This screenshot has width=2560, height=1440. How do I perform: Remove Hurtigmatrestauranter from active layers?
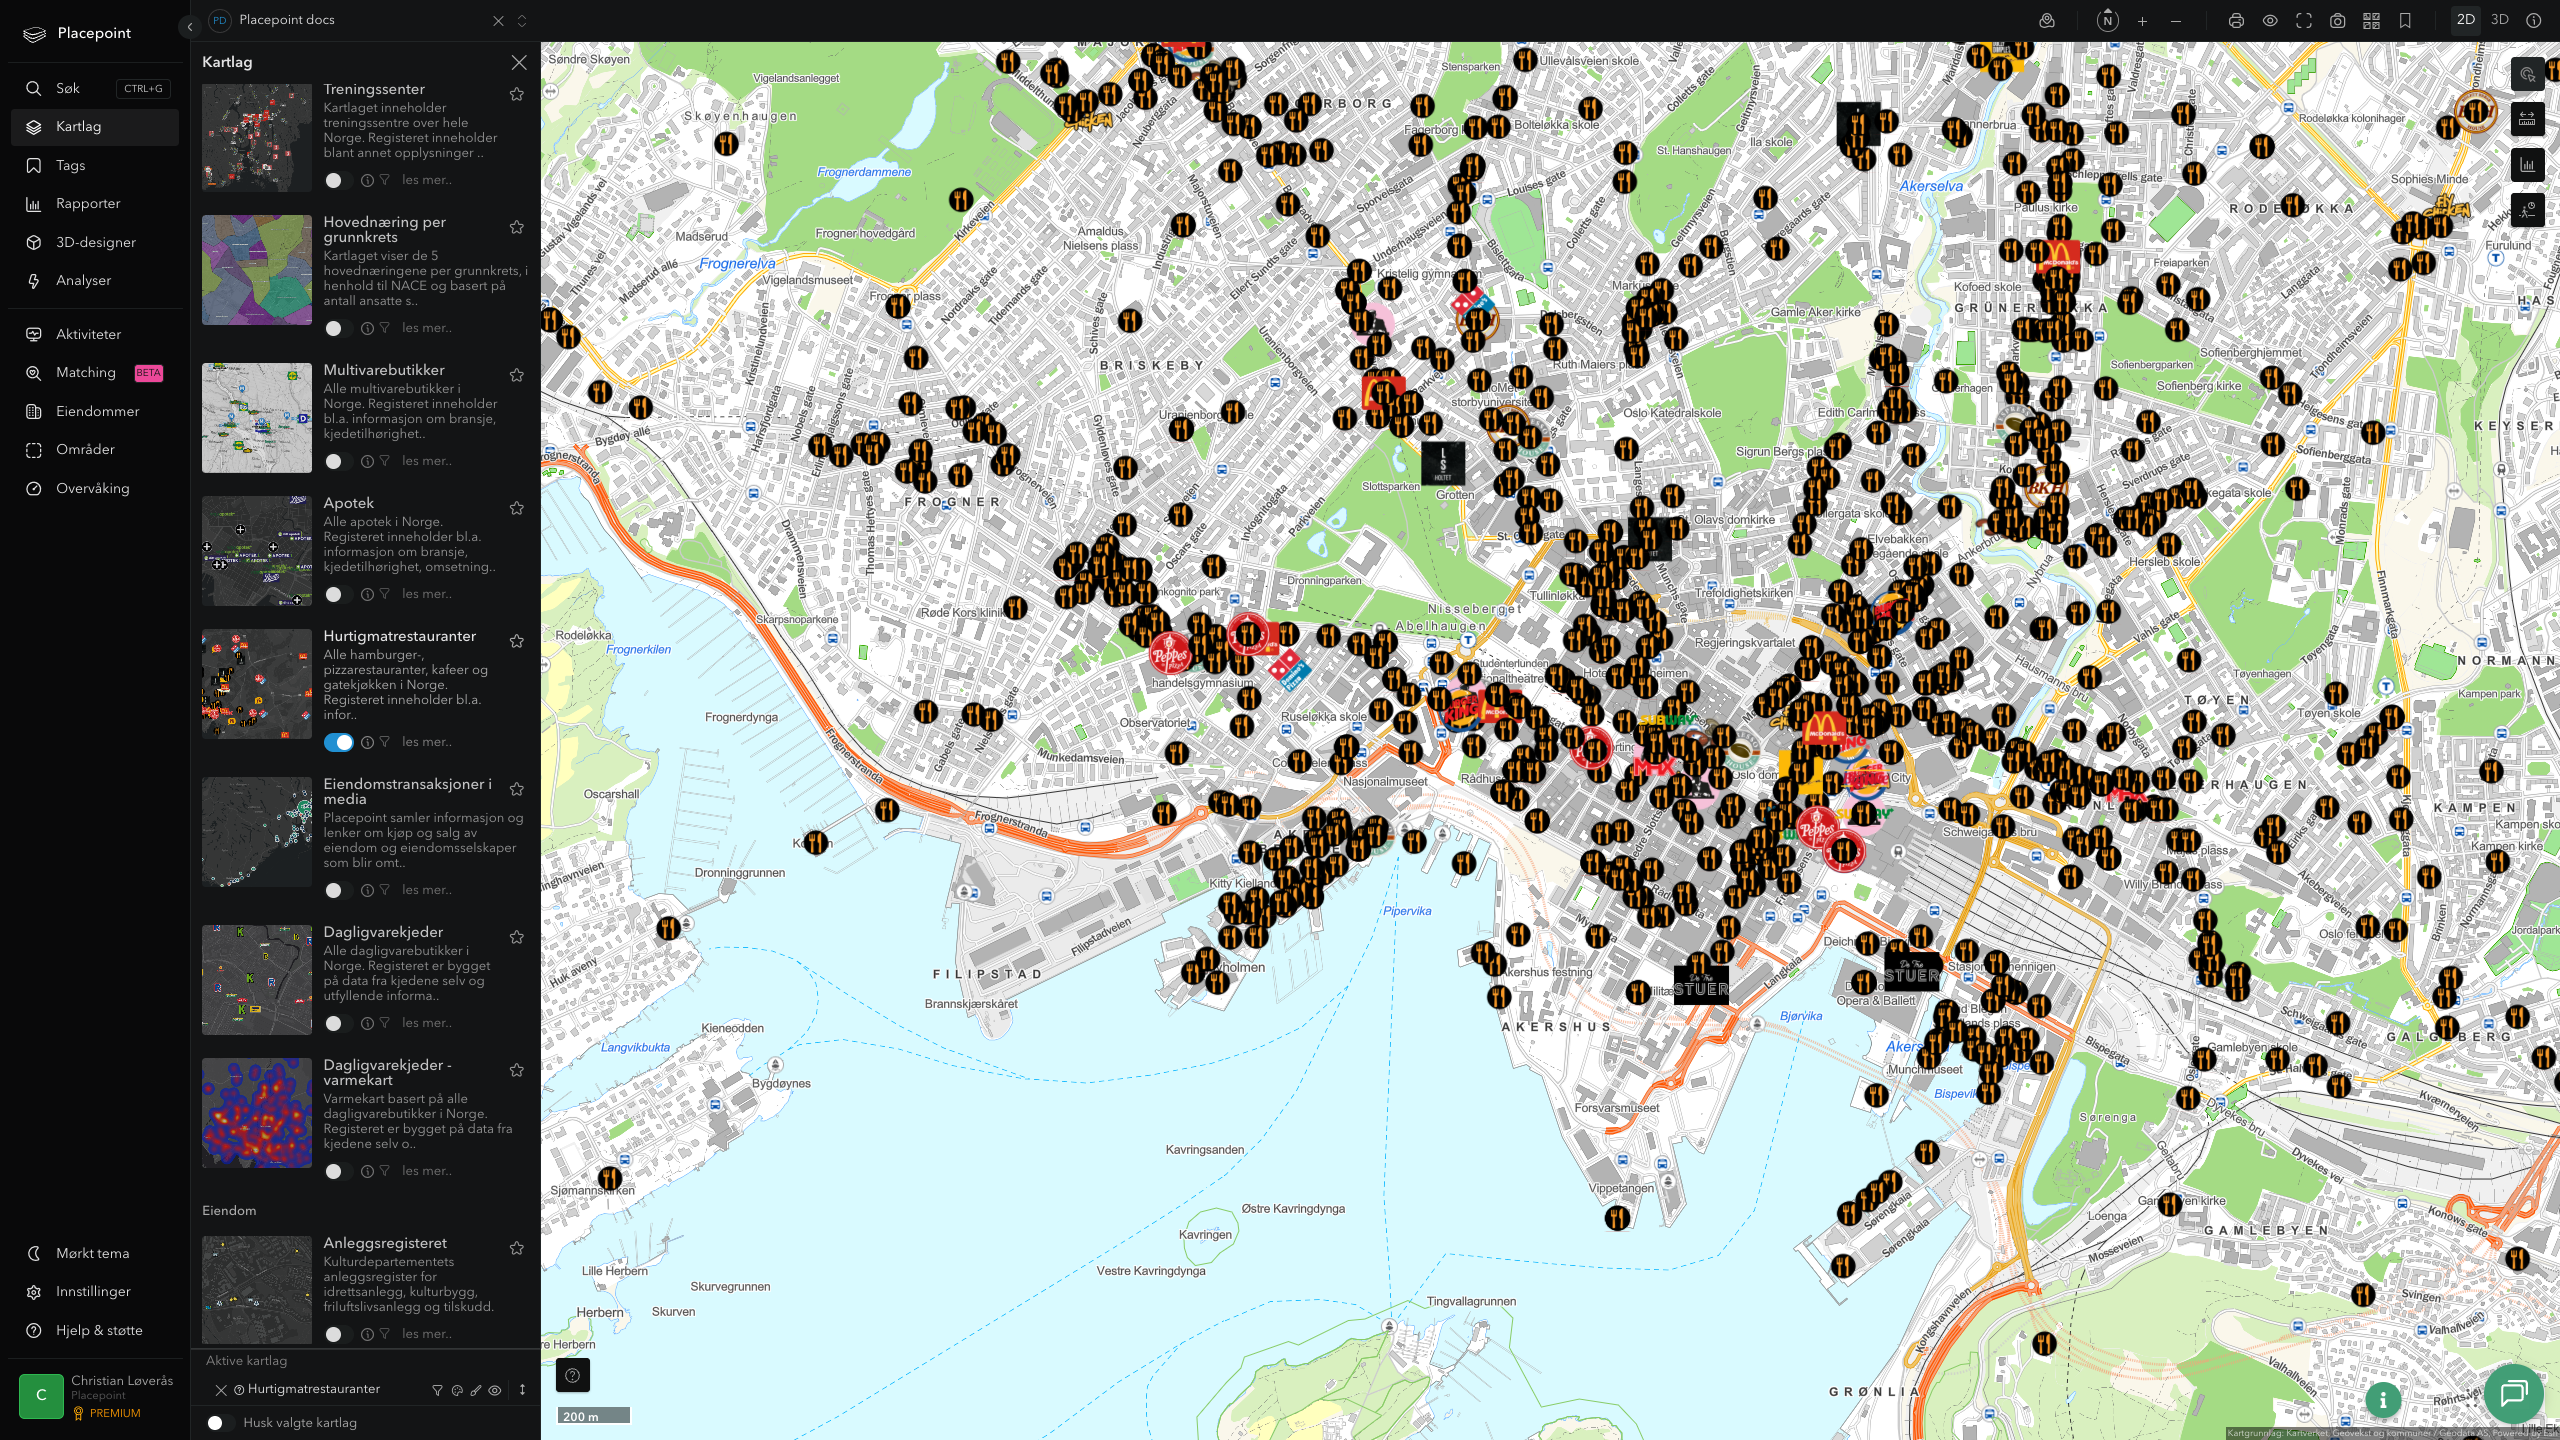pos(221,1390)
